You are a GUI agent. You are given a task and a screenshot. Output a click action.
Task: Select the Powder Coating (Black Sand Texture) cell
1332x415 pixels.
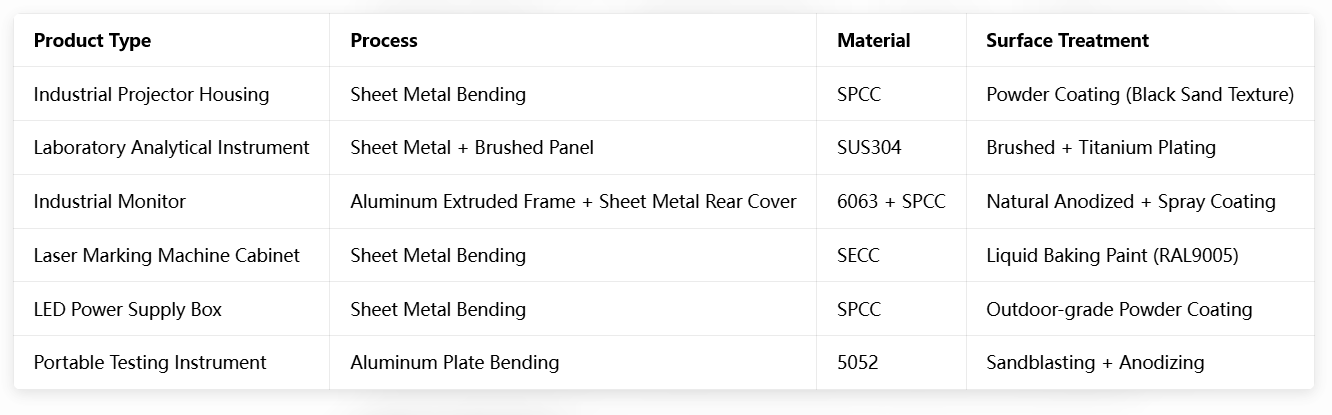tap(1140, 95)
